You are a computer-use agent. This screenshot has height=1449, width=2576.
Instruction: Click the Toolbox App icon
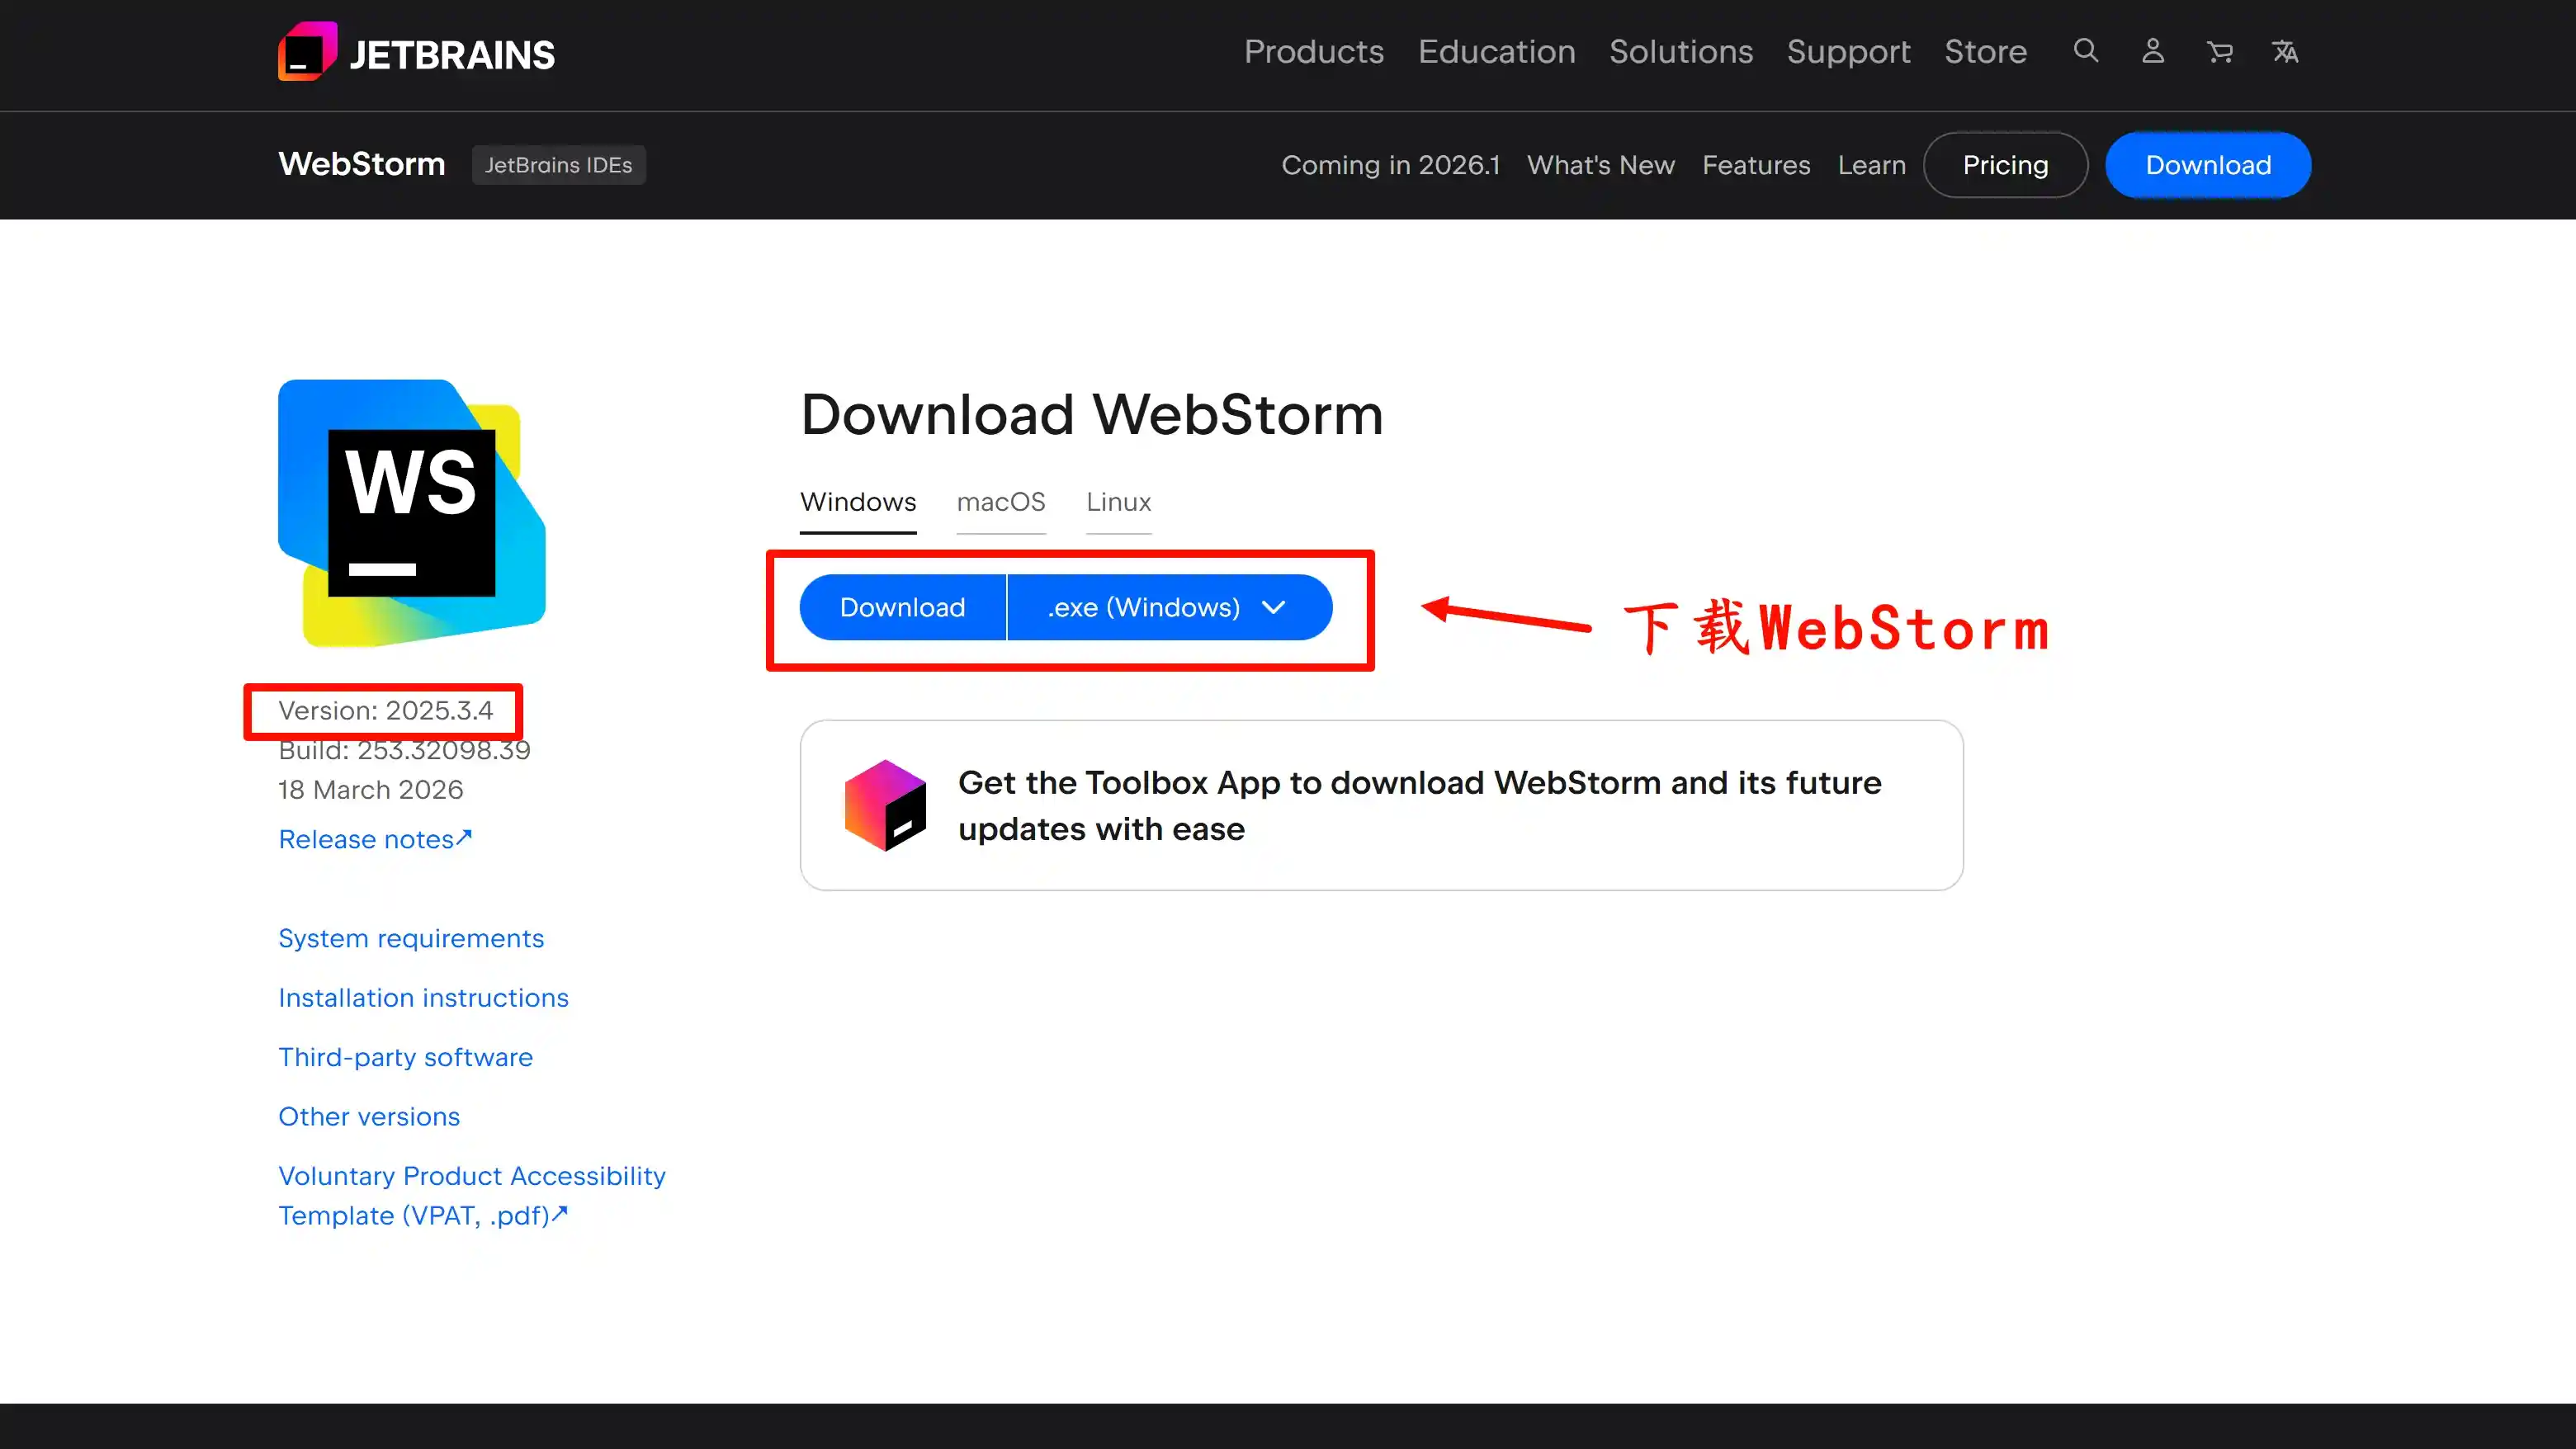884,805
